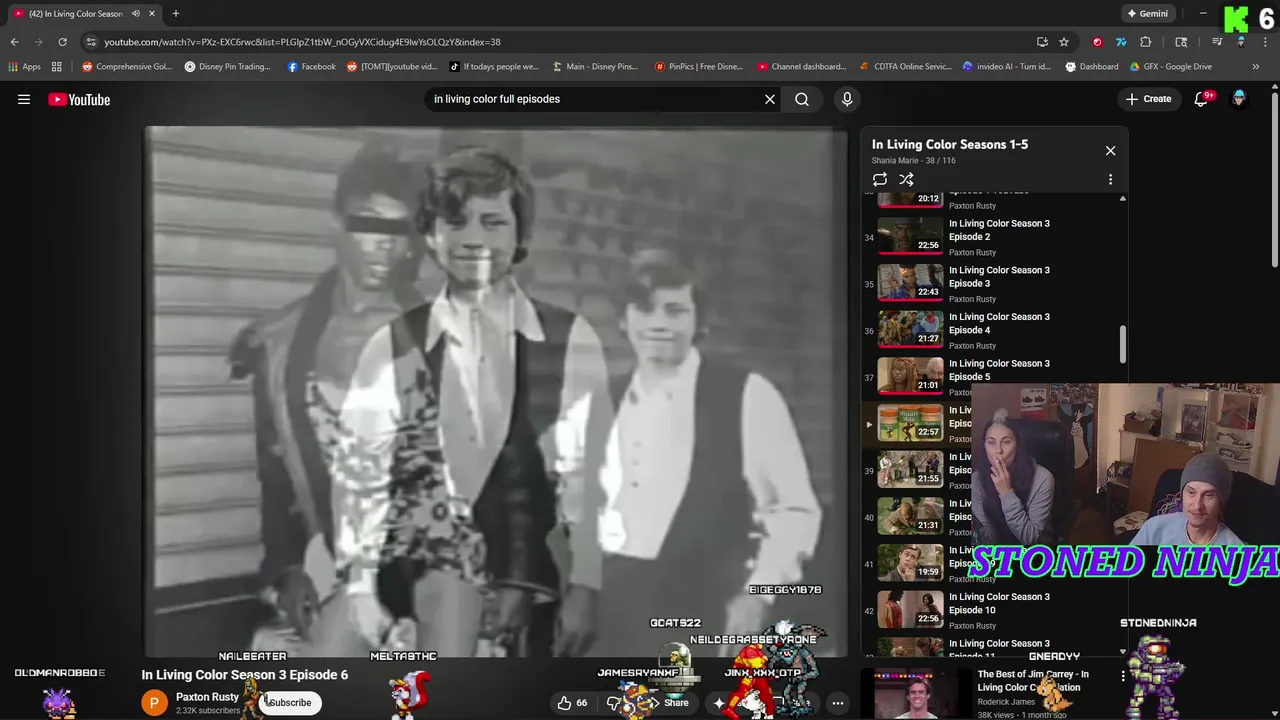The image size is (1280, 720).
Task: Bookmark this page with the star
Action: [x=1064, y=42]
